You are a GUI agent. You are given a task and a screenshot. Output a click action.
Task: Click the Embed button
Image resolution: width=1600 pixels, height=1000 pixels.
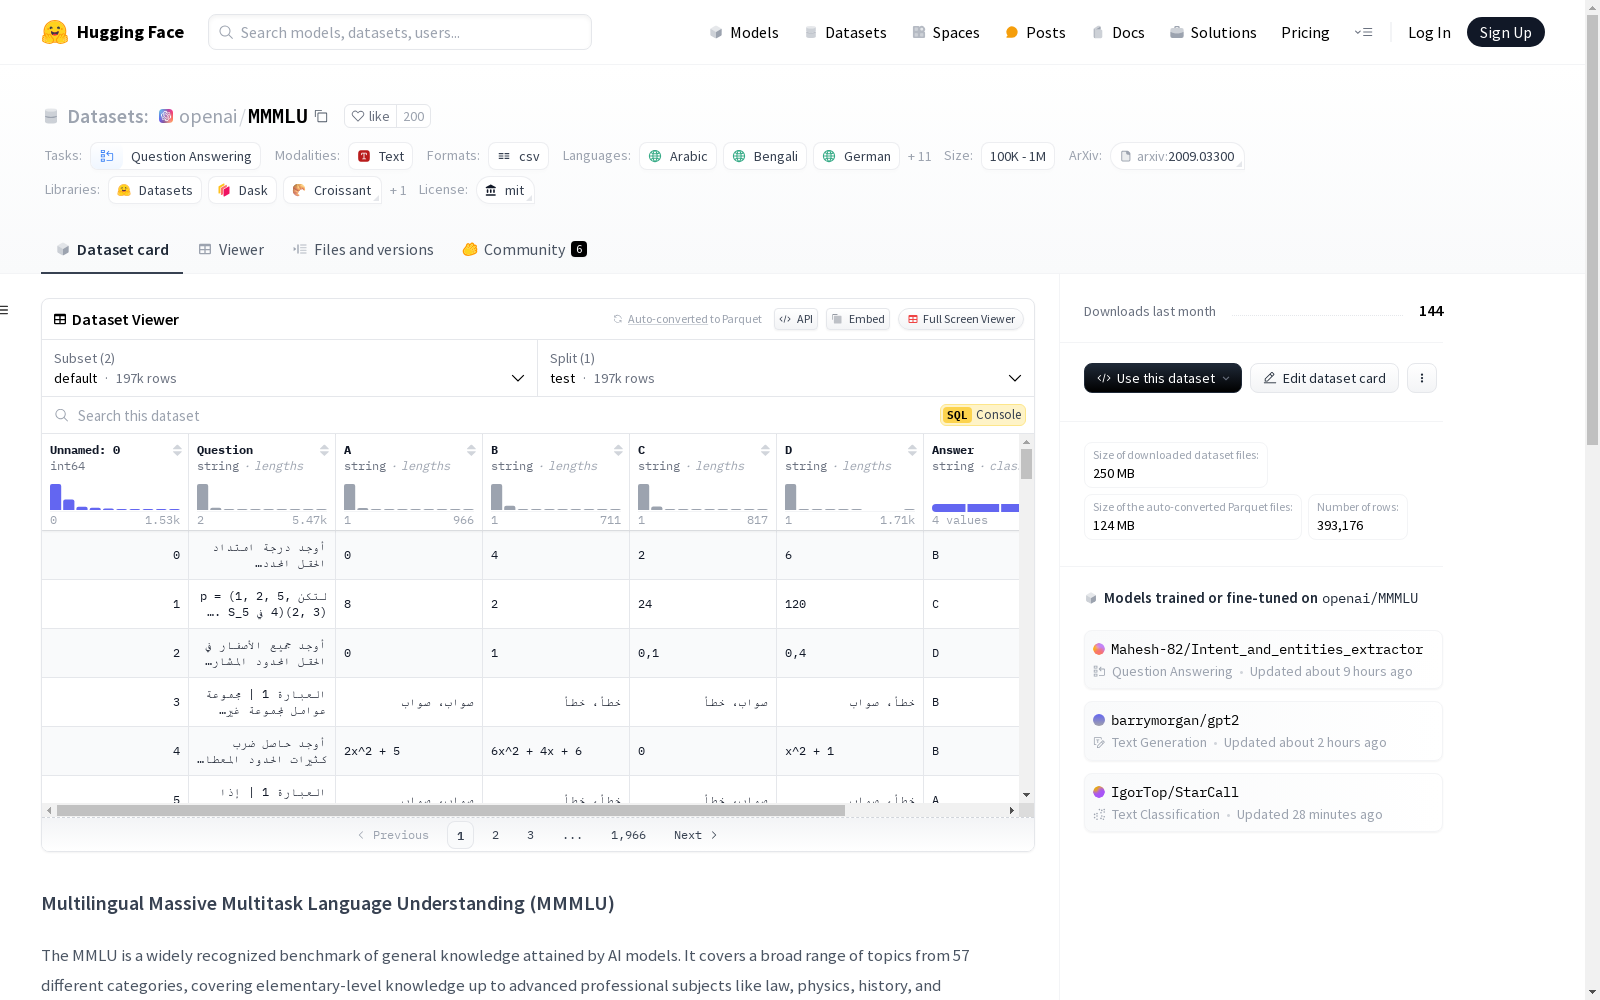[858, 319]
